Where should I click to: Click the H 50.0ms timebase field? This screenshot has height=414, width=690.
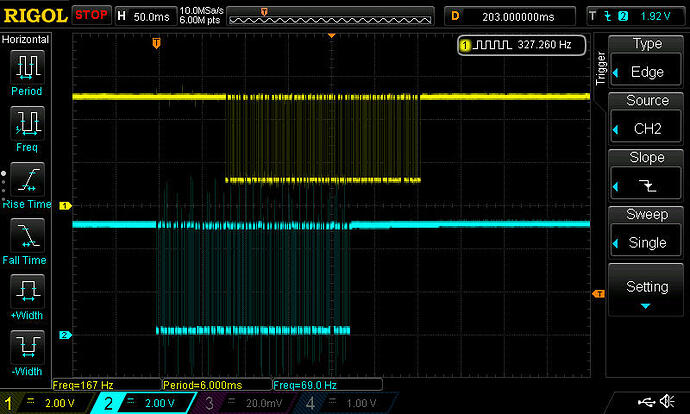[145, 16]
